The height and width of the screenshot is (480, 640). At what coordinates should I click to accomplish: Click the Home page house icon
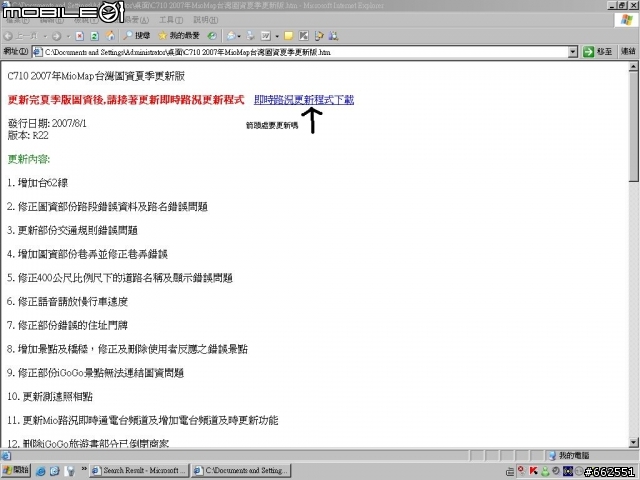coord(110,36)
